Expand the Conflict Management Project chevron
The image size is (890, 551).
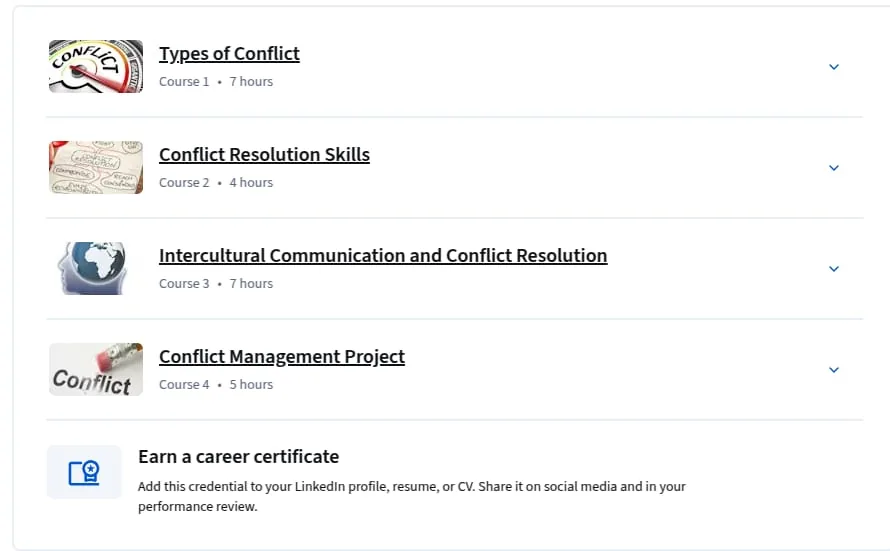834,370
